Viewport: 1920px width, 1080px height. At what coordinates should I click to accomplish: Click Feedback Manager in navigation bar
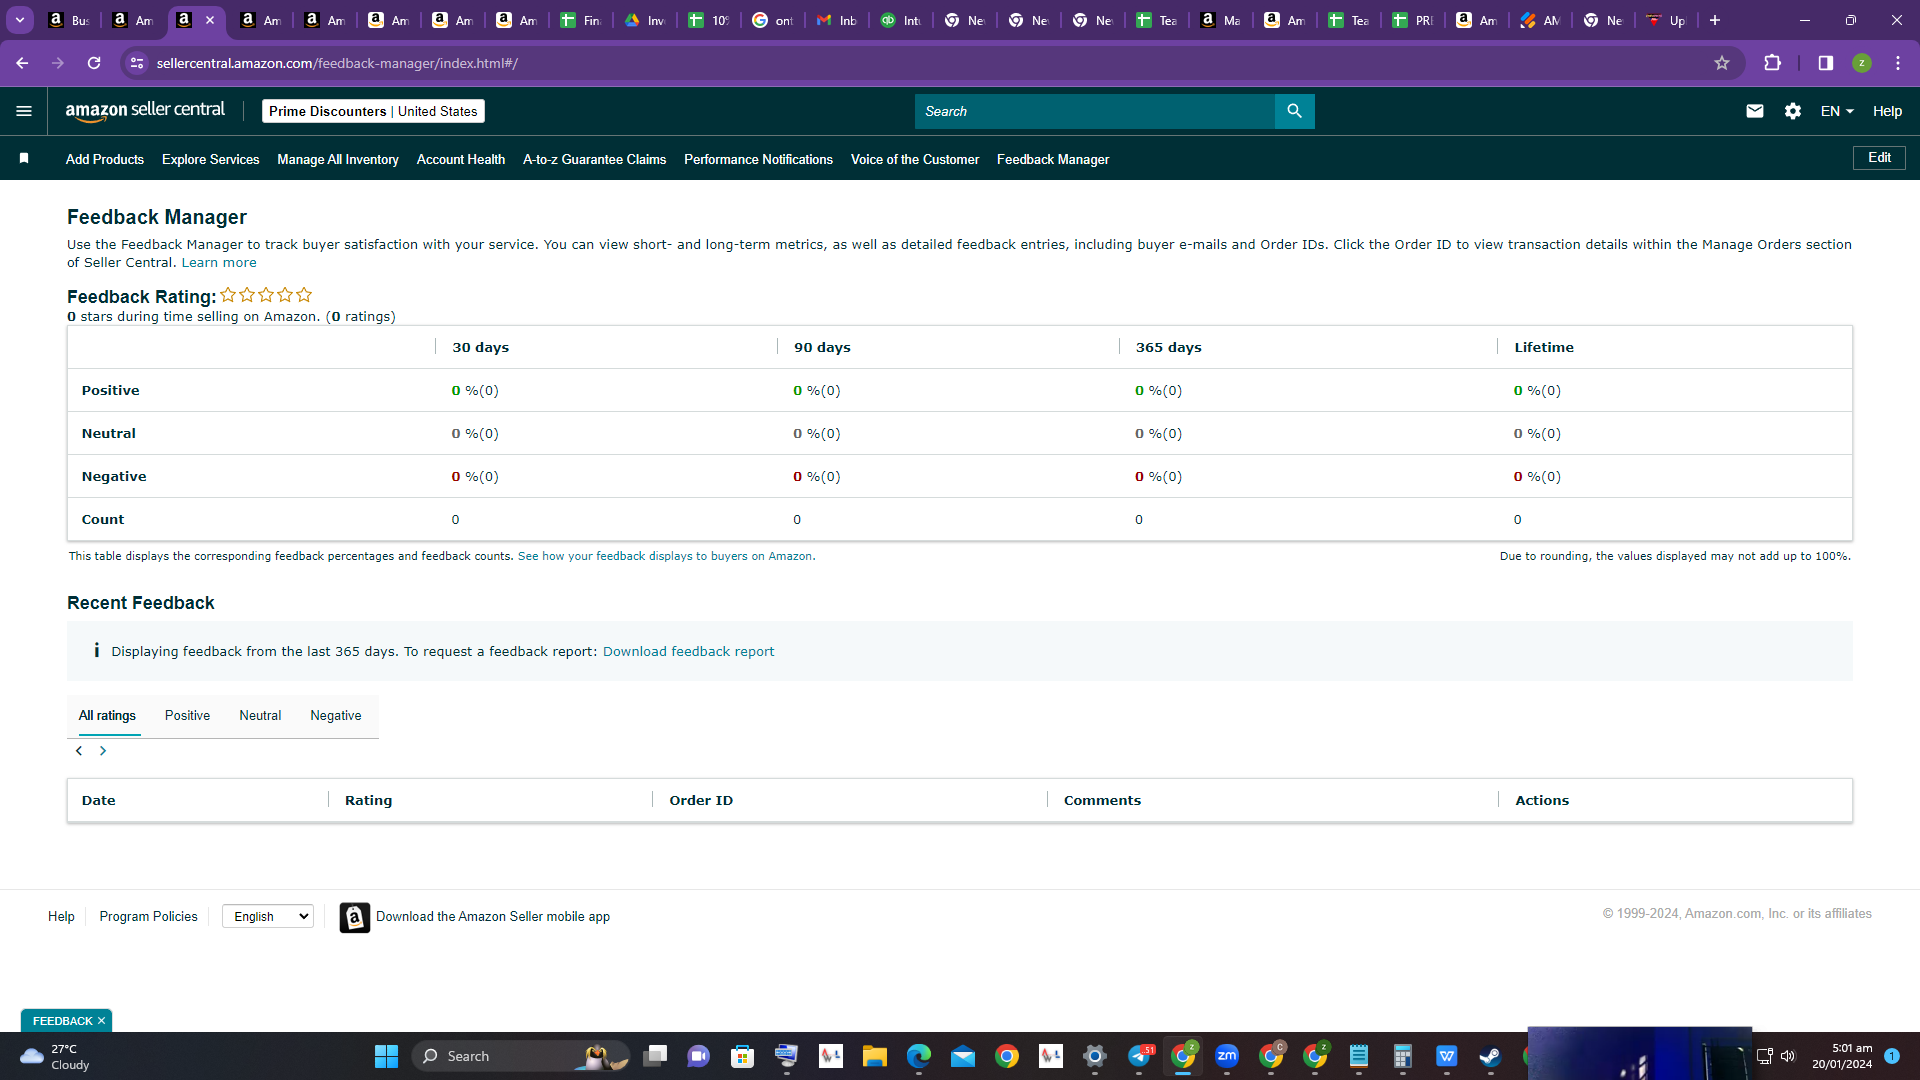point(1053,159)
